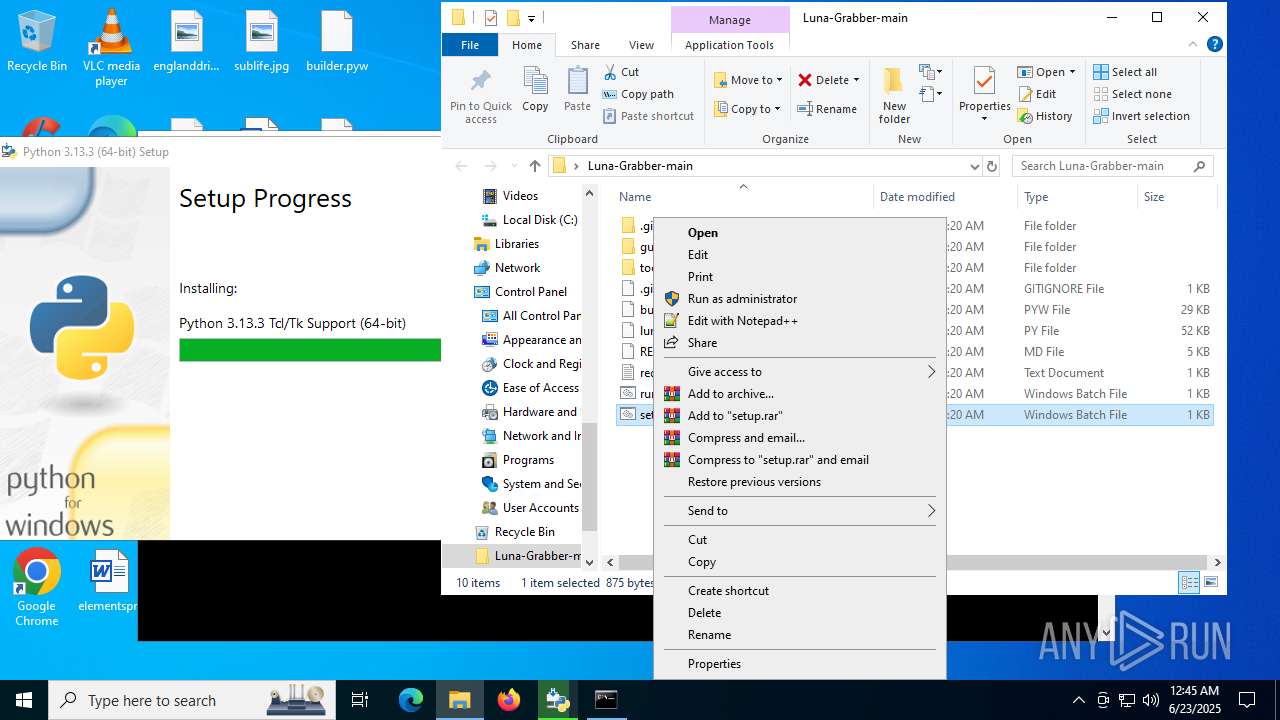Click the address bar refresh icon
This screenshot has height=720, width=1280.
pos(992,166)
